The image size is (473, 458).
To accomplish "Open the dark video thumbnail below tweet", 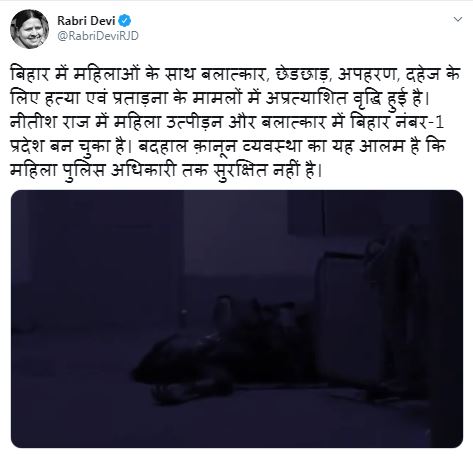I will tap(237, 319).
